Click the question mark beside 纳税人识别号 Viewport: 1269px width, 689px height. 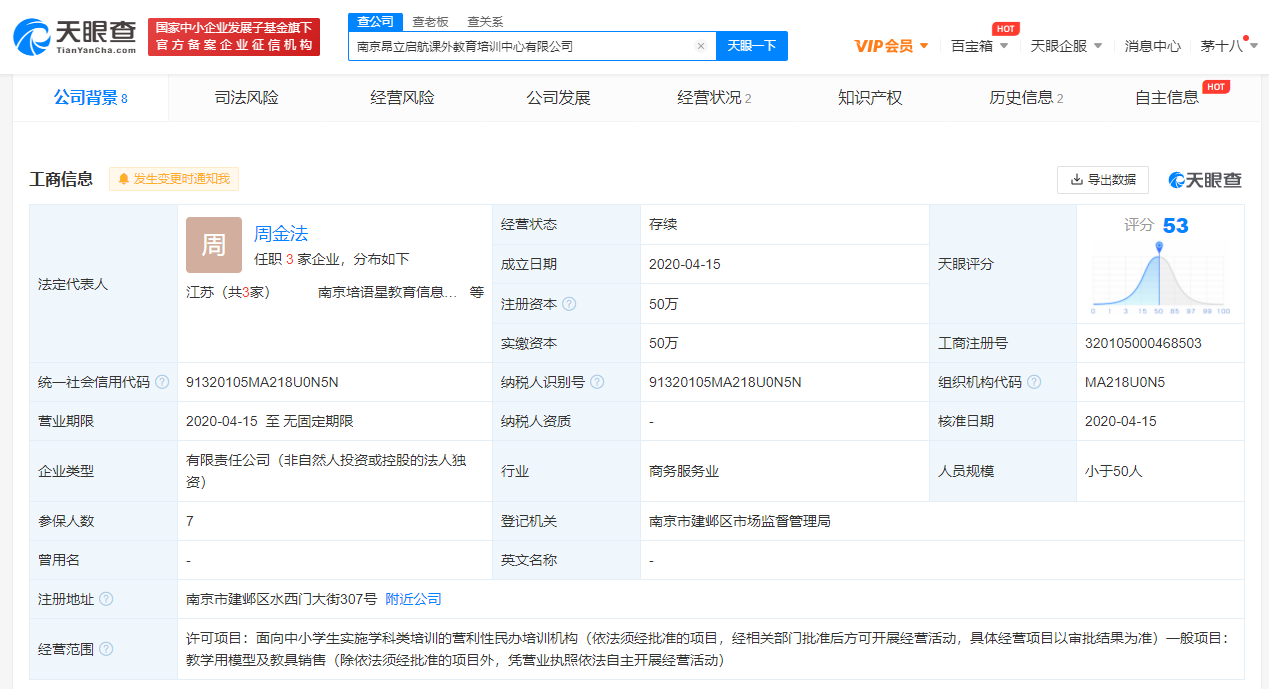coord(596,381)
